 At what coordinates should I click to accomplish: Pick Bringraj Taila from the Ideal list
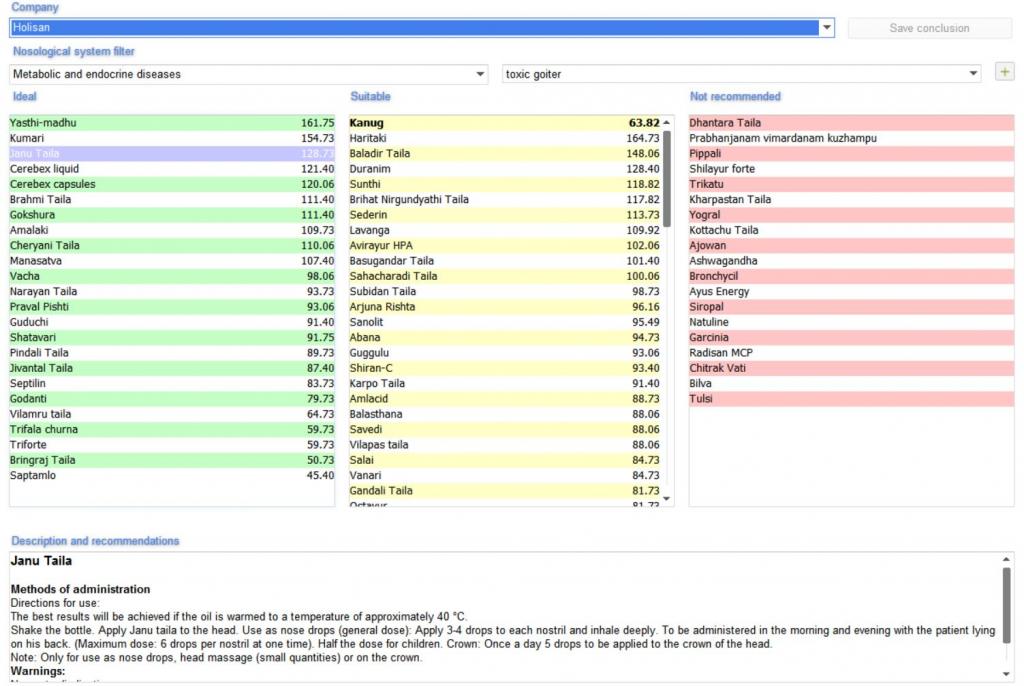(x=172, y=460)
